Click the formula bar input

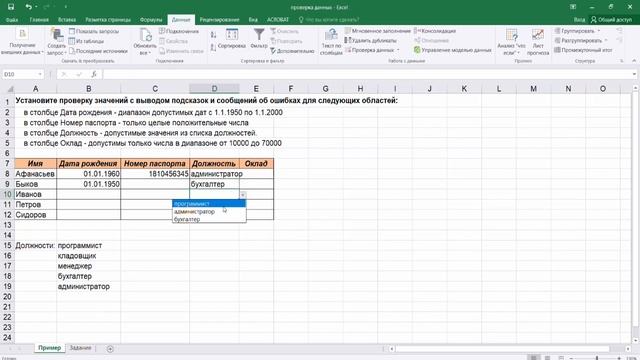pos(367,74)
